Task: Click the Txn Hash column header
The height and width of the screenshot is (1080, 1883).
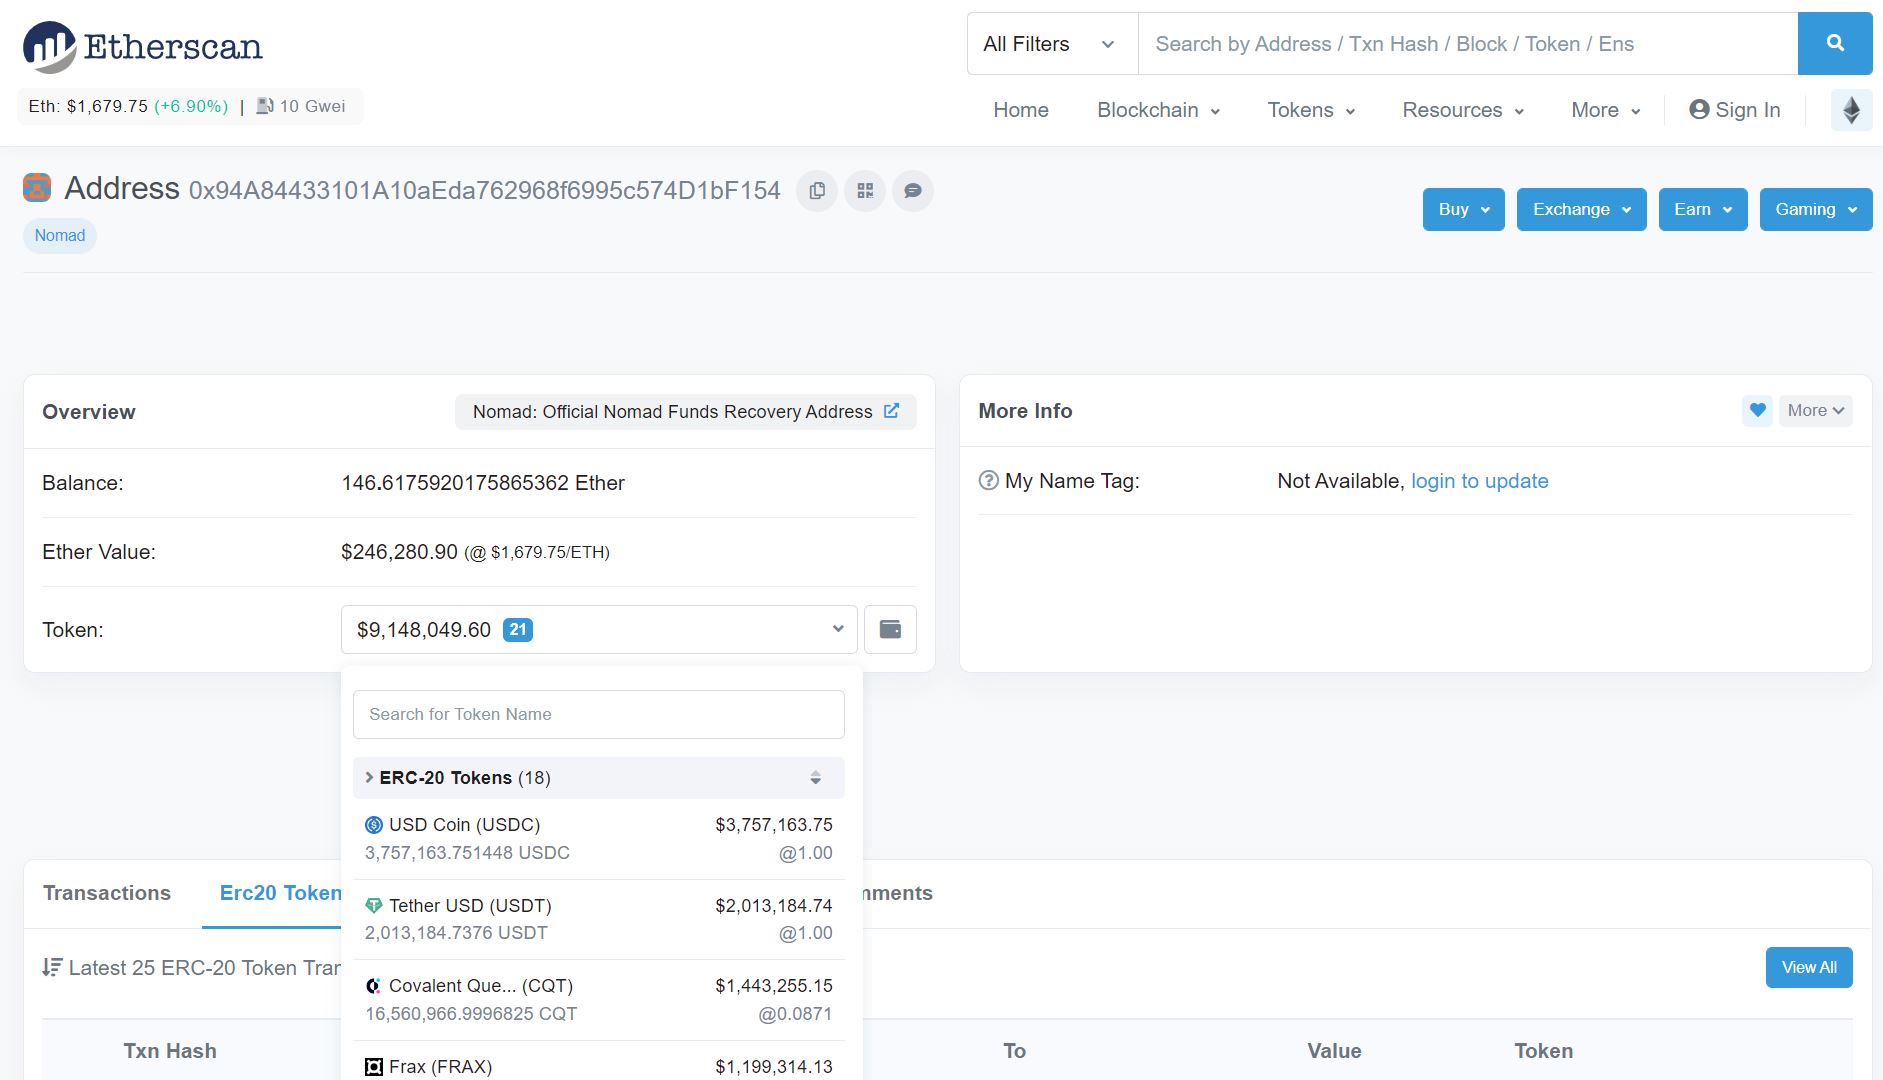Action: (x=170, y=1051)
